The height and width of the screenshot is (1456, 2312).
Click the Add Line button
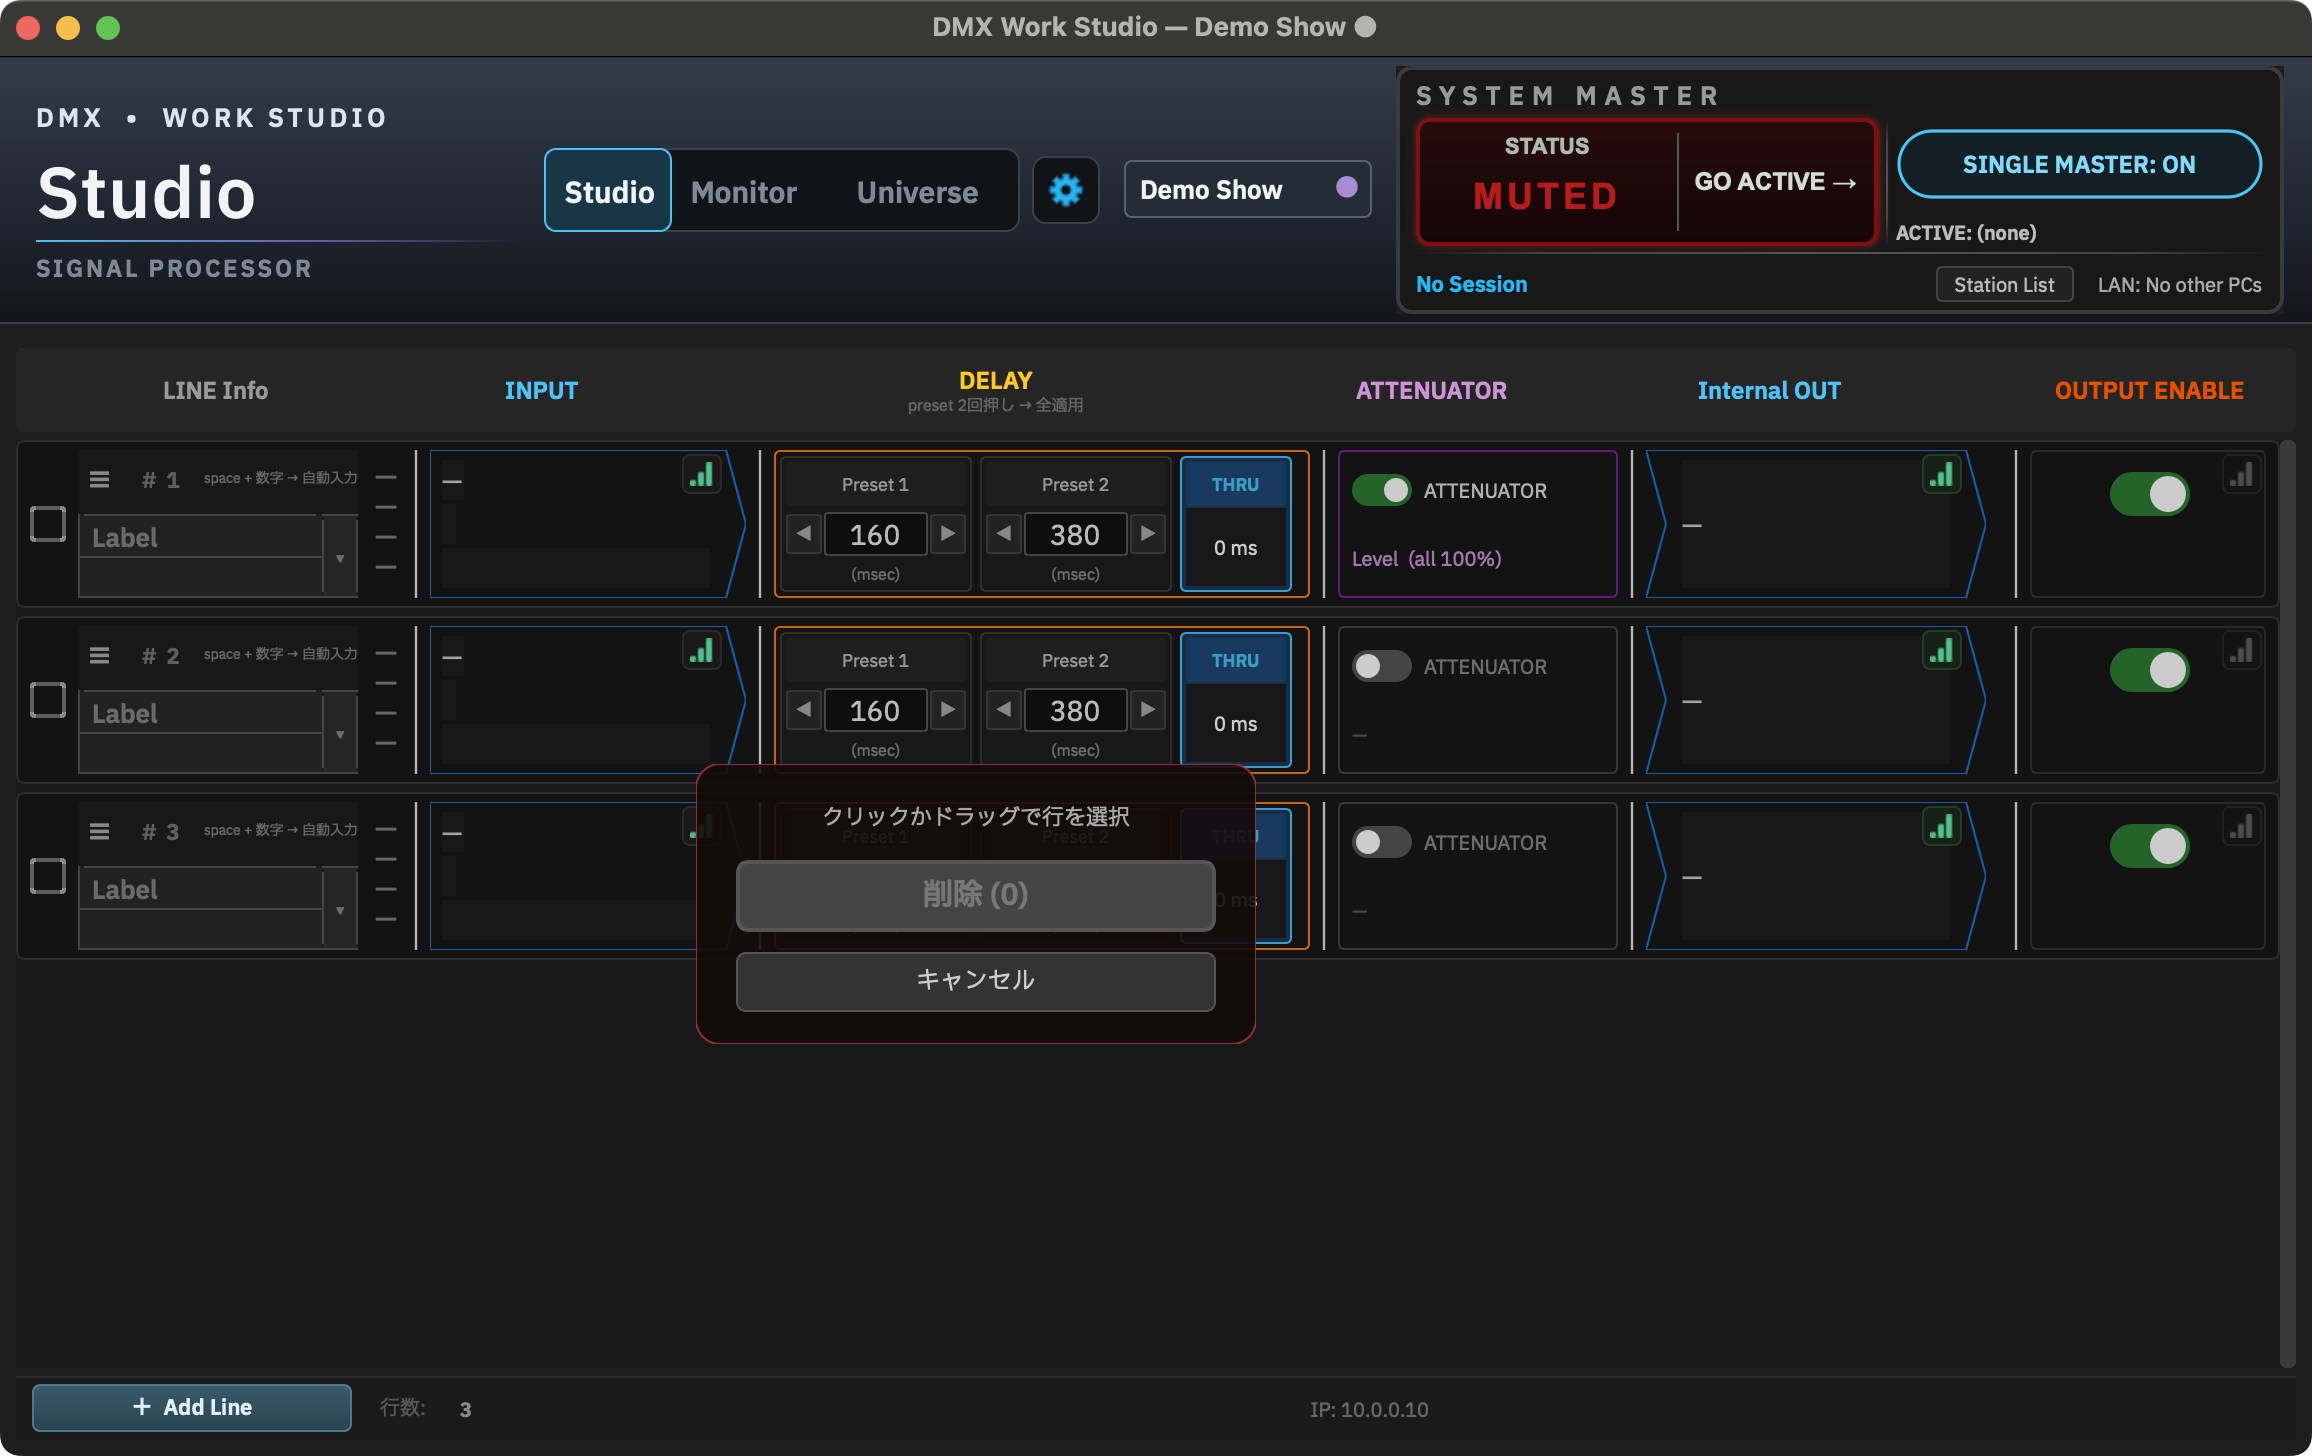192,1407
